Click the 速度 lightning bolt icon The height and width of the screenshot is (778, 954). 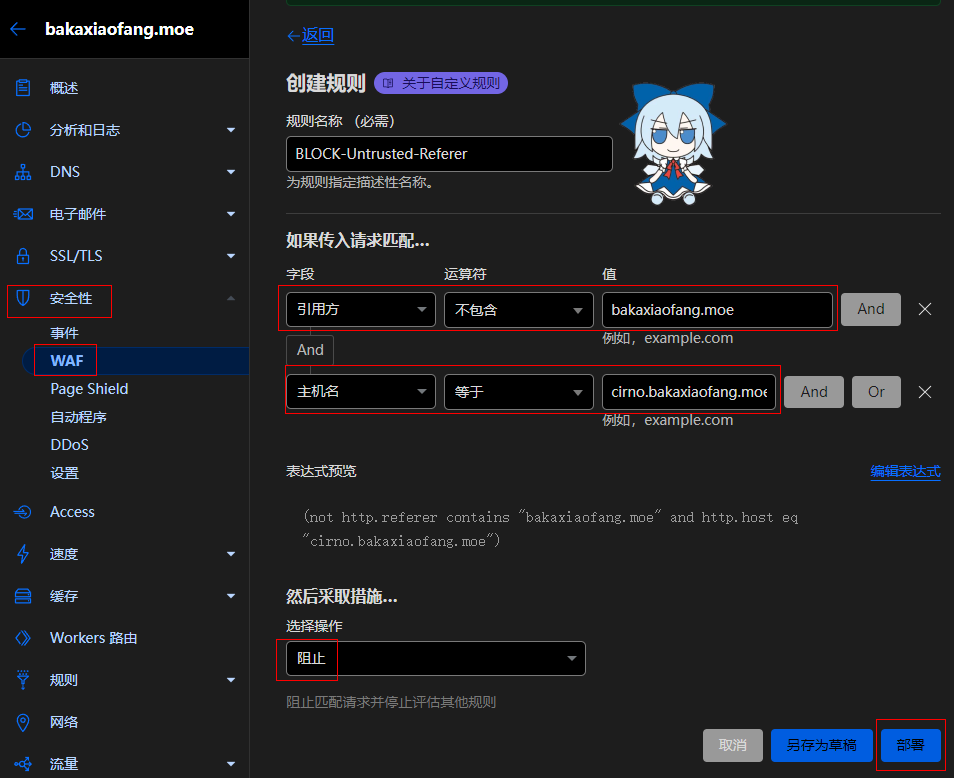tap(23, 554)
